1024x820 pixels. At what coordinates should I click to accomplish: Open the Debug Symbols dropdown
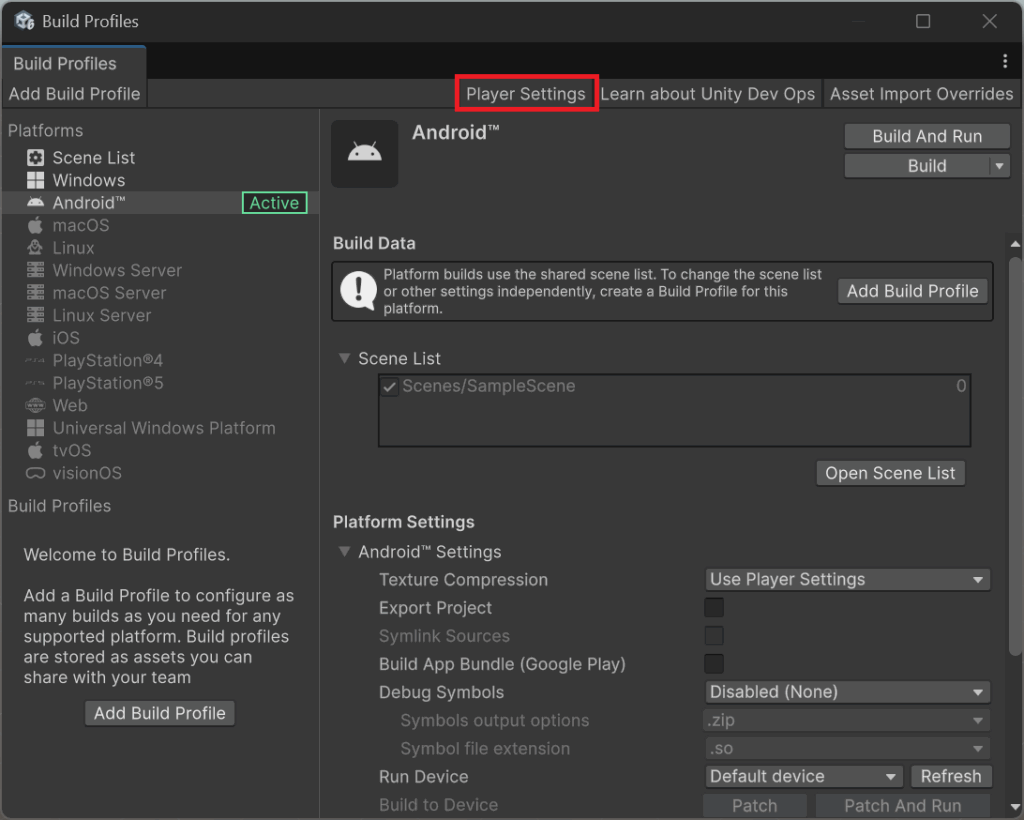847,691
